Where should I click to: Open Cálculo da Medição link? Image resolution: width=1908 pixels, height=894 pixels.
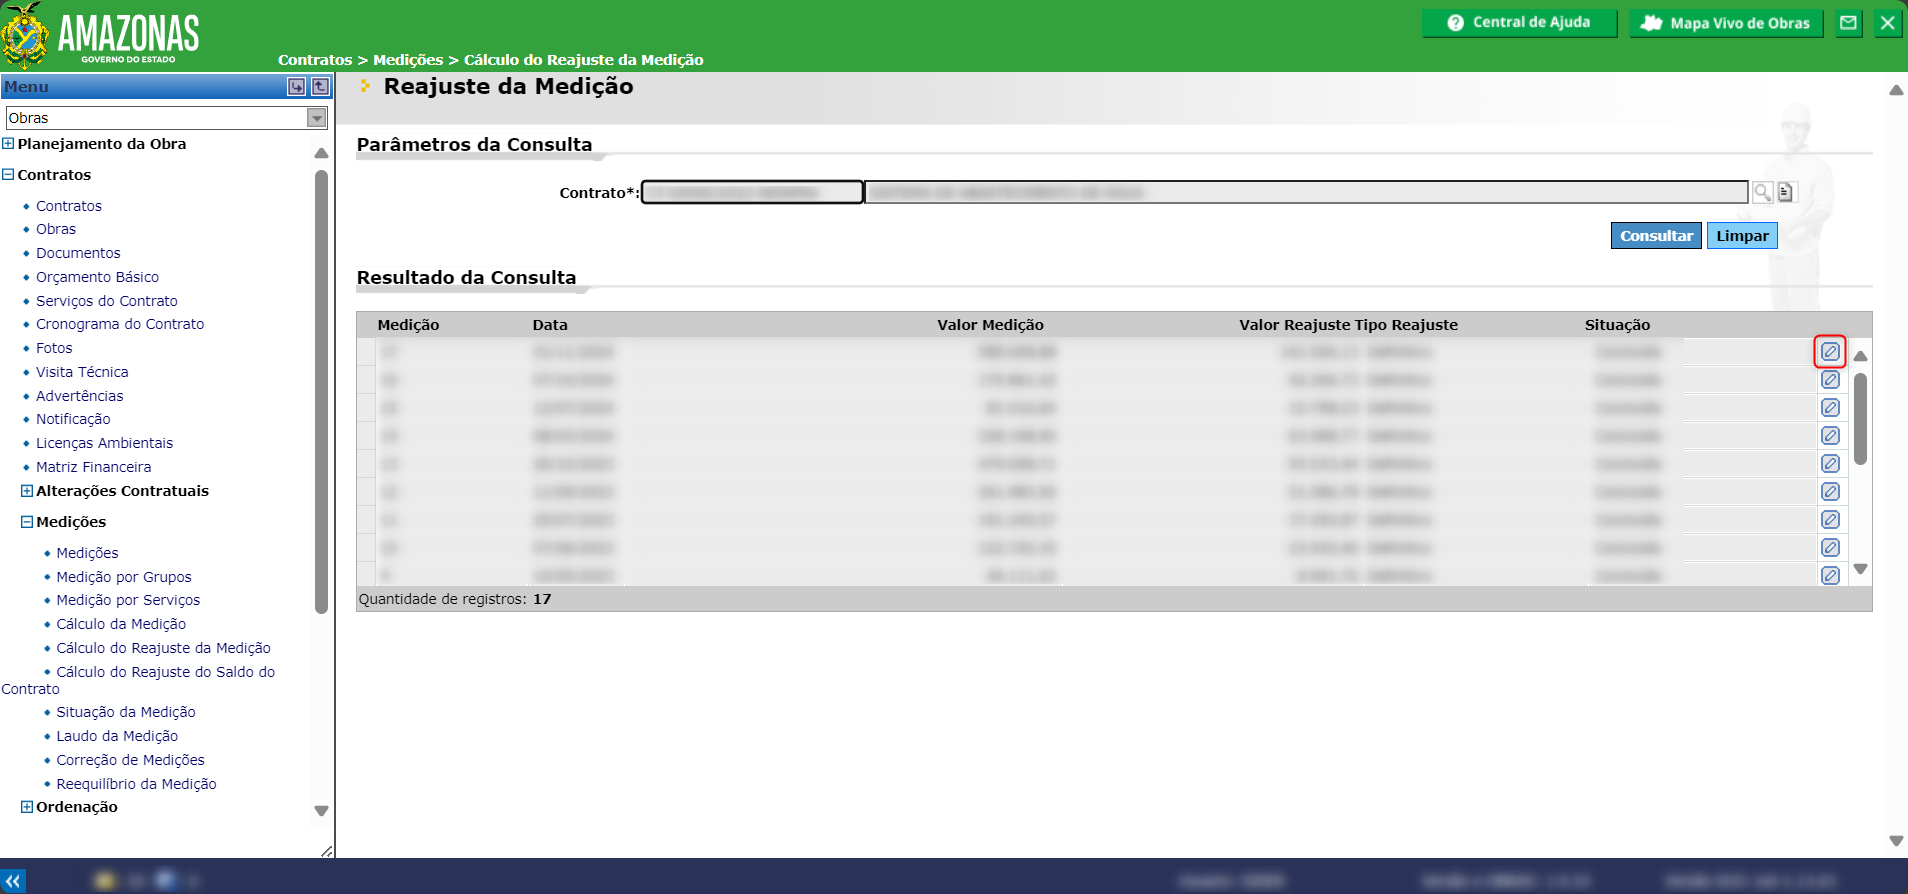click(x=121, y=624)
